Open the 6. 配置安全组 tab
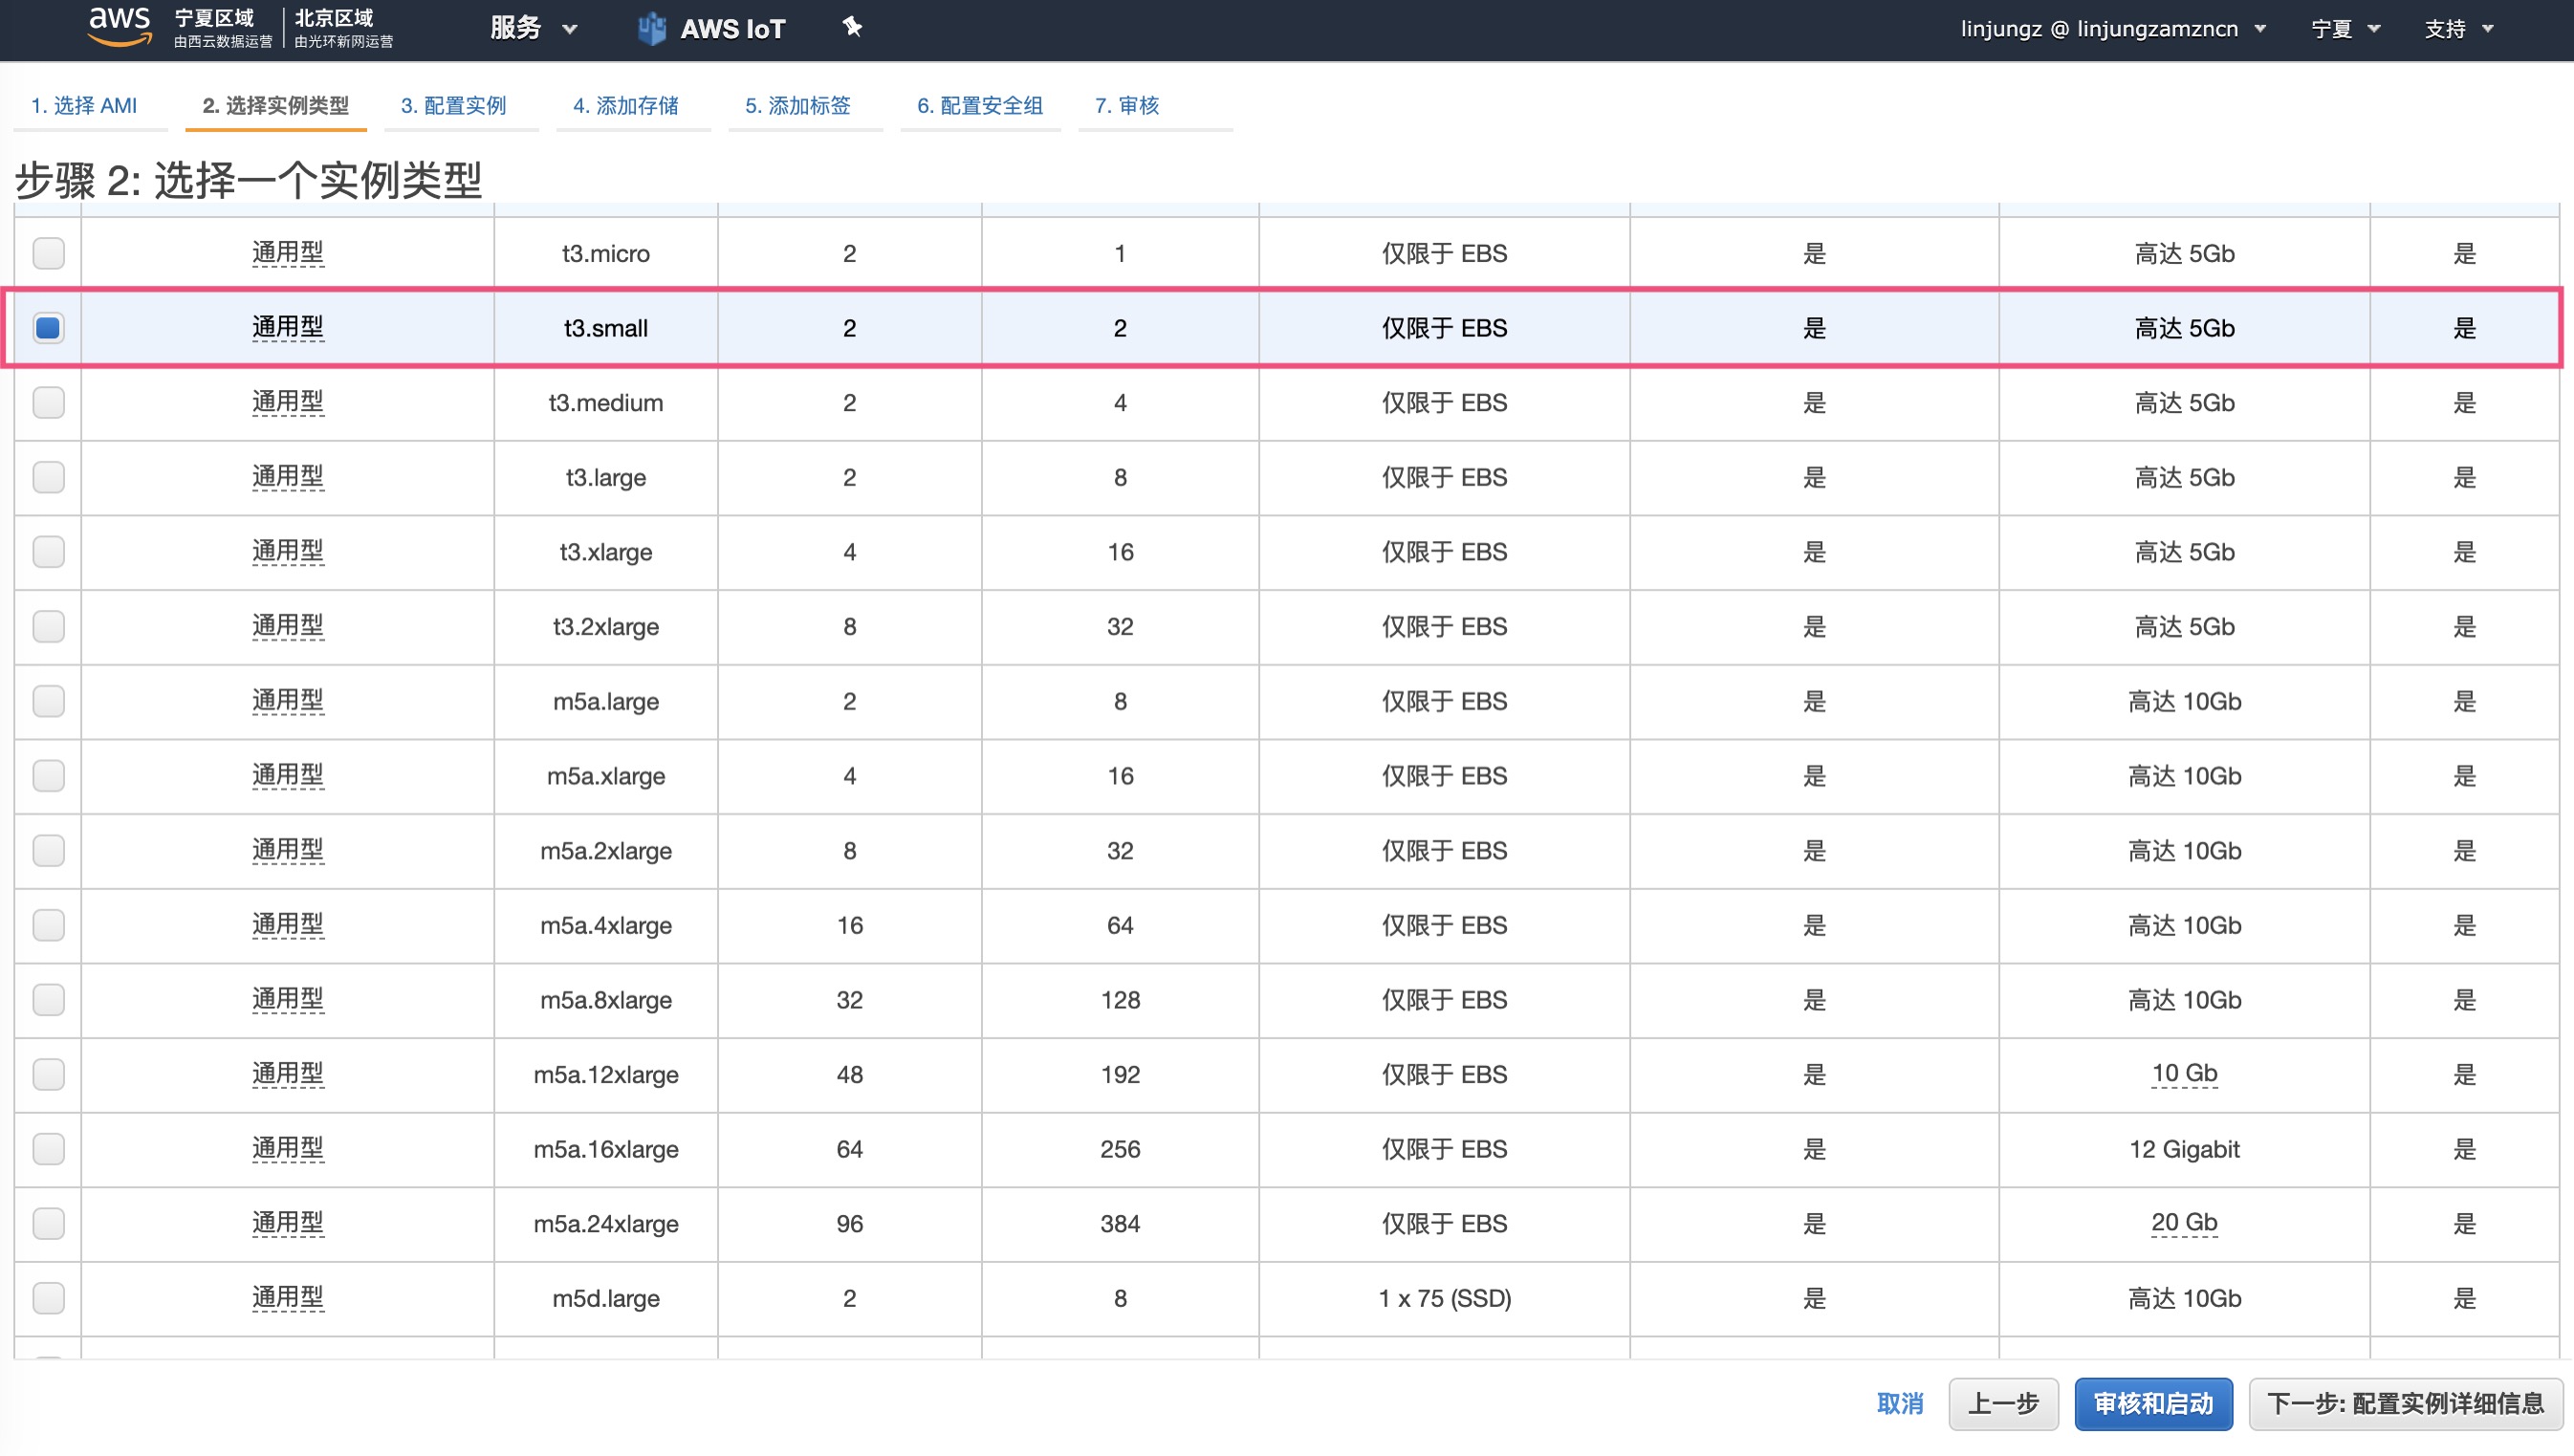 point(979,106)
